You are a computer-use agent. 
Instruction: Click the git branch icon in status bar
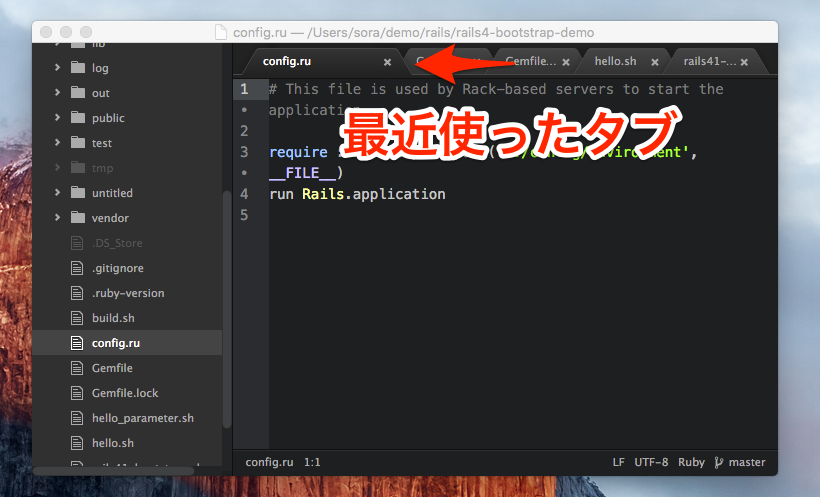719,462
